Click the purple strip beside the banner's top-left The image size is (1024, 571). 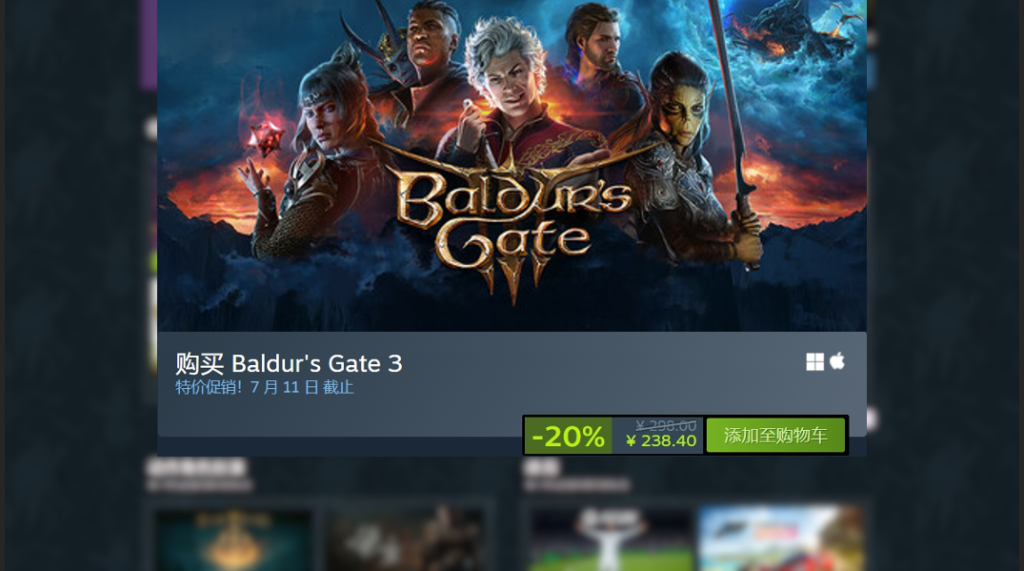tap(148, 44)
